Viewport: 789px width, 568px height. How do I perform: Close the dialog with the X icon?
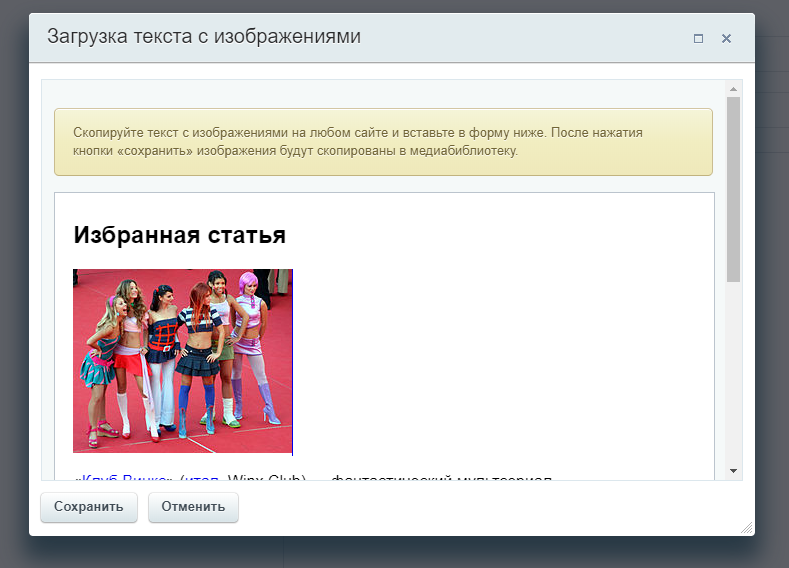(726, 38)
